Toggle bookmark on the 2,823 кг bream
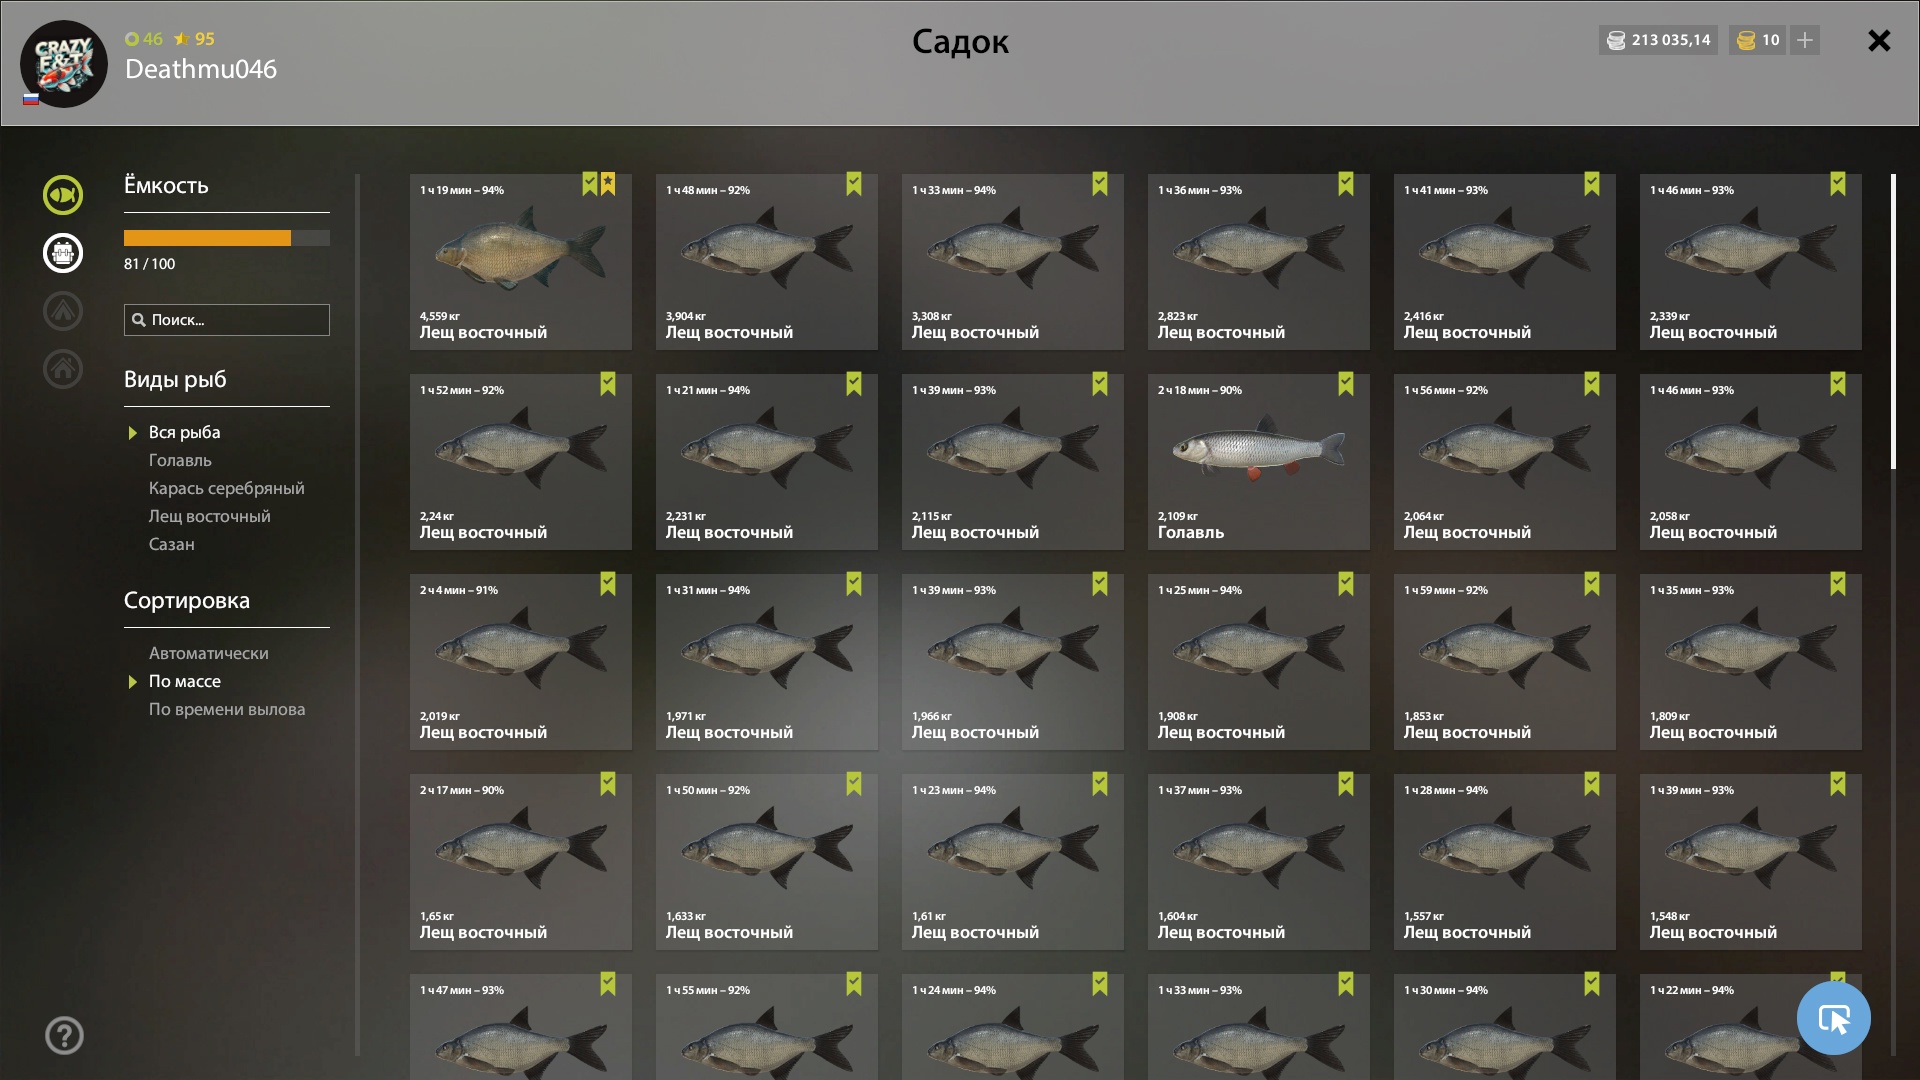Screen dimensions: 1920x1080 point(1346,184)
